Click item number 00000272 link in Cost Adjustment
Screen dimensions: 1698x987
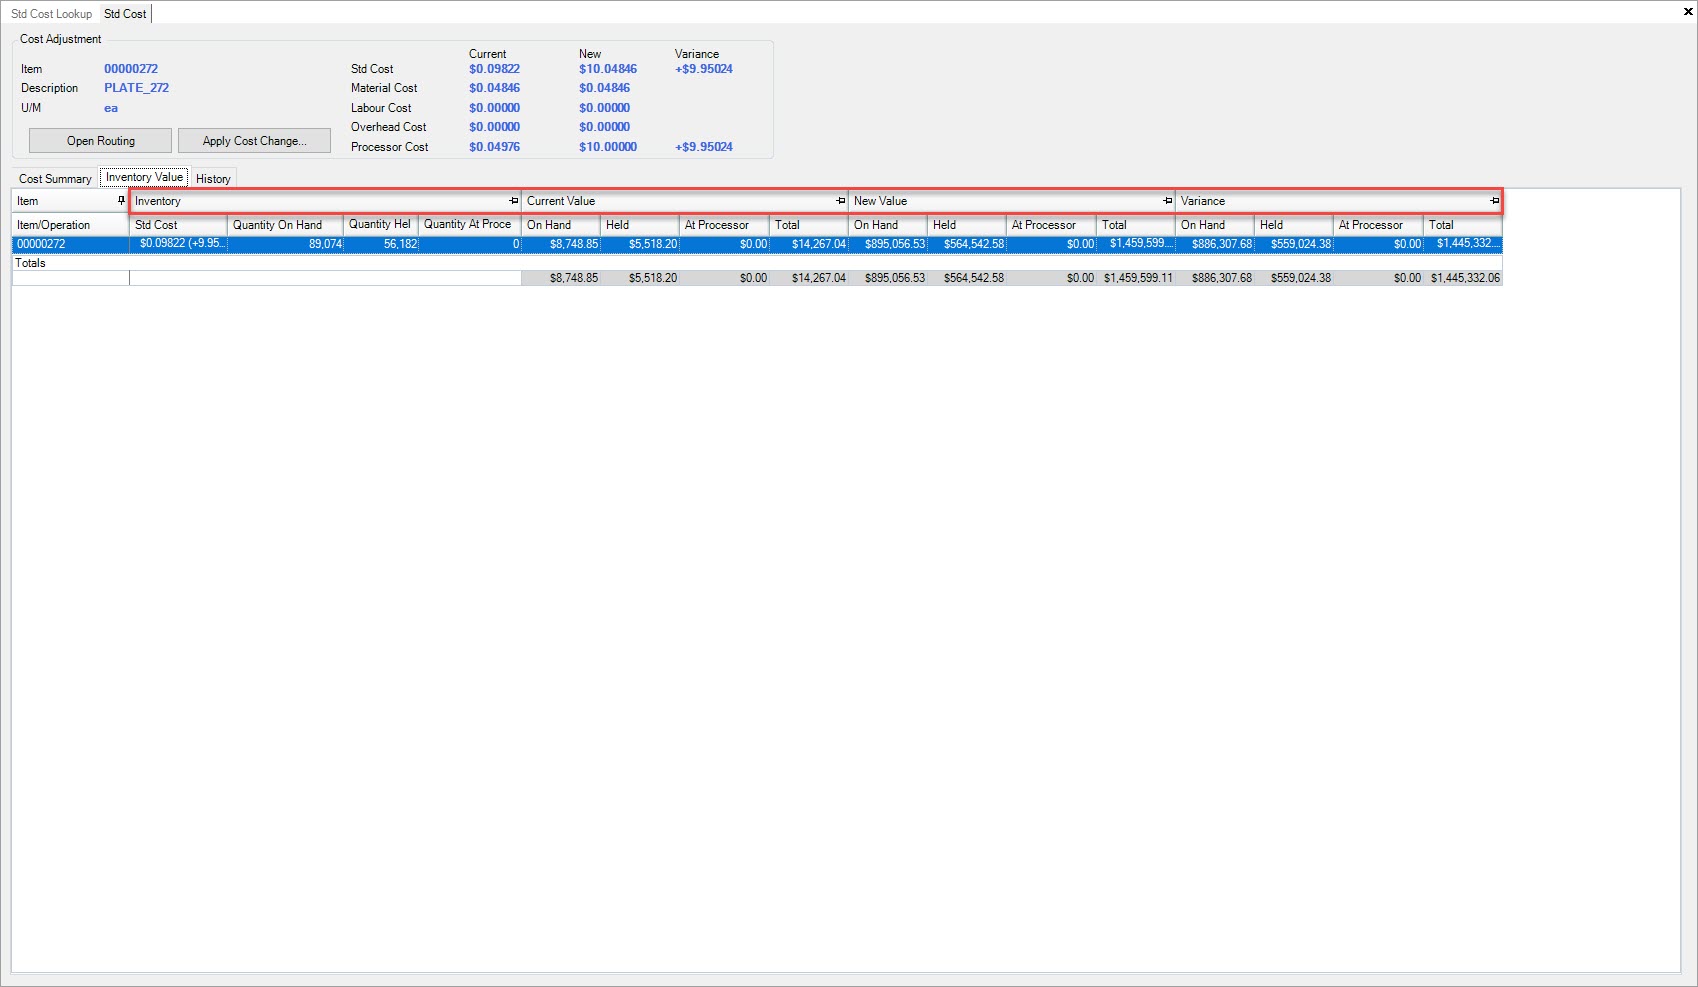[x=131, y=69]
